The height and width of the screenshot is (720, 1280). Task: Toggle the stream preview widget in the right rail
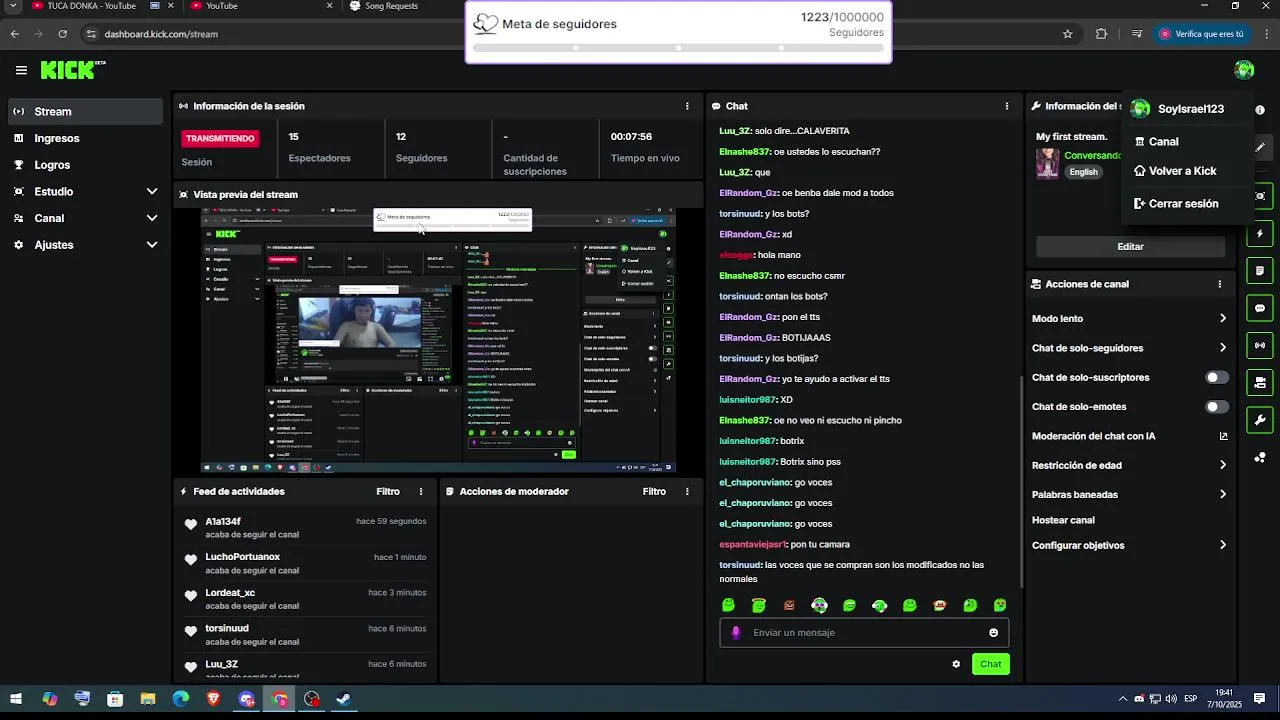pos(1260,196)
